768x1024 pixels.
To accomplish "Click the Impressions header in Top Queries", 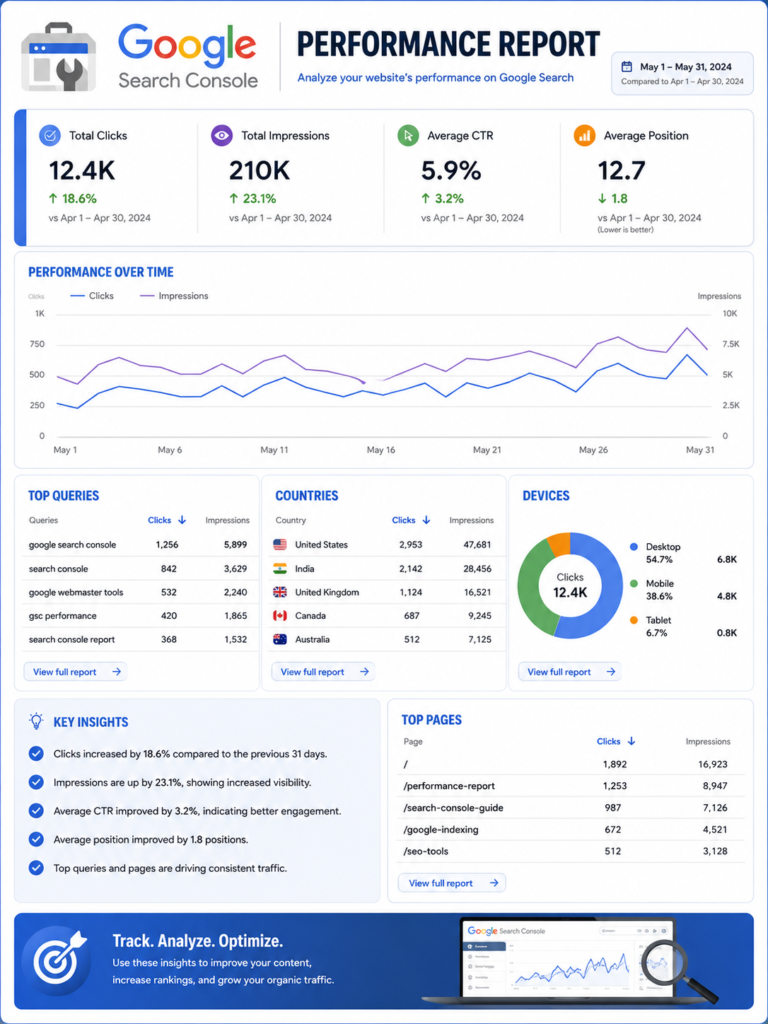I will pos(227,520).
